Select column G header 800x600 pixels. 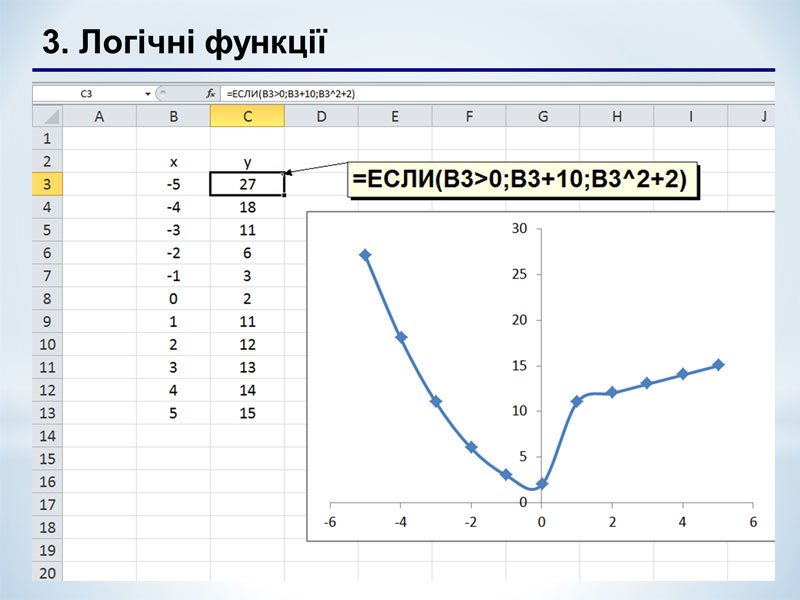coord(543,117)
